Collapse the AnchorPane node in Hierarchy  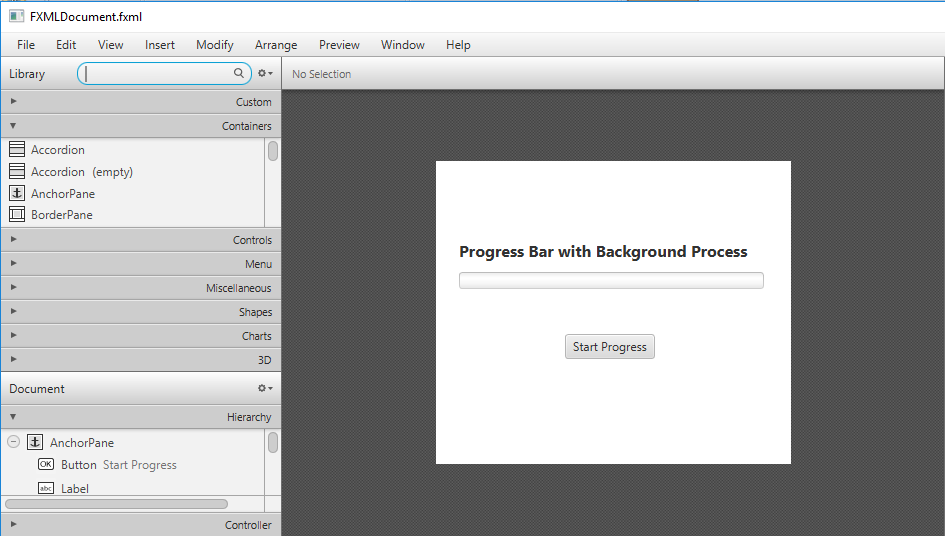click(13, 442)
